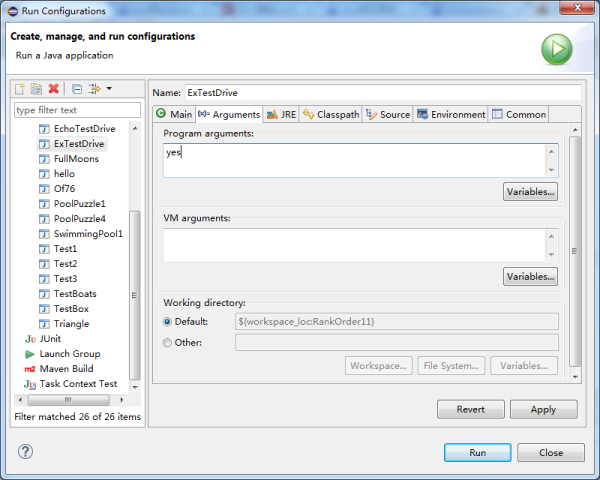Click the JUnit category icon
Image resolution: width=600 pixels, height=480 pixels.
pos(30,339)
